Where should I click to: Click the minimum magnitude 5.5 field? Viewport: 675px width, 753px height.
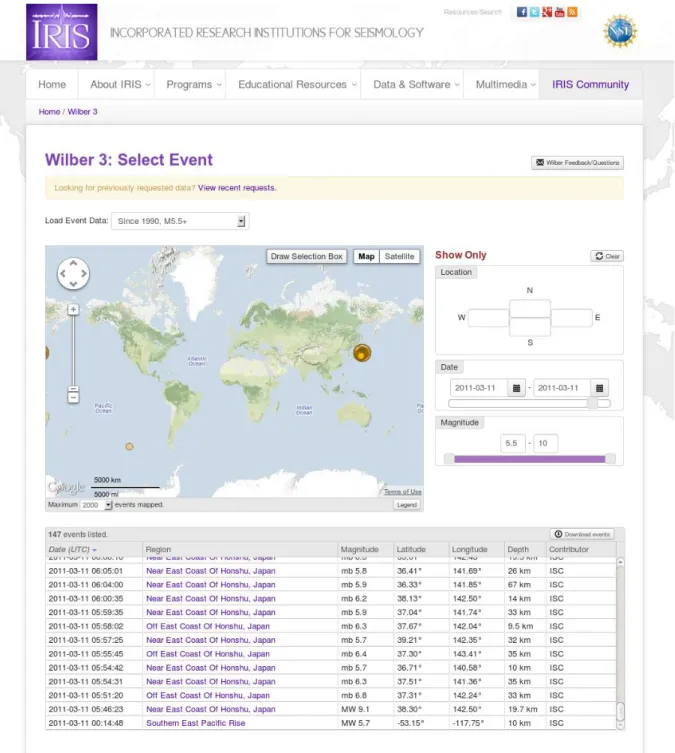coord(513,443)
